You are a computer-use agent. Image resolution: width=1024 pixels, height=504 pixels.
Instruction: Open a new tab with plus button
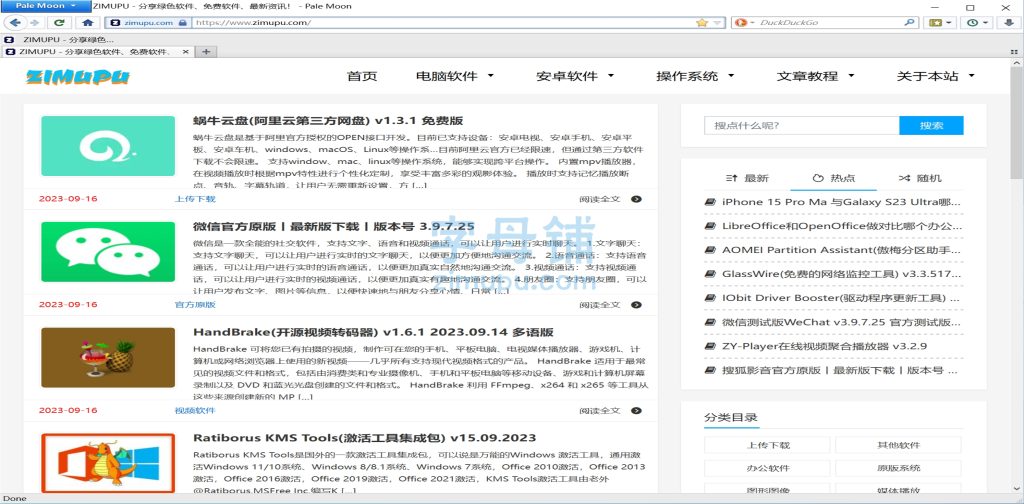pos(205,52)
